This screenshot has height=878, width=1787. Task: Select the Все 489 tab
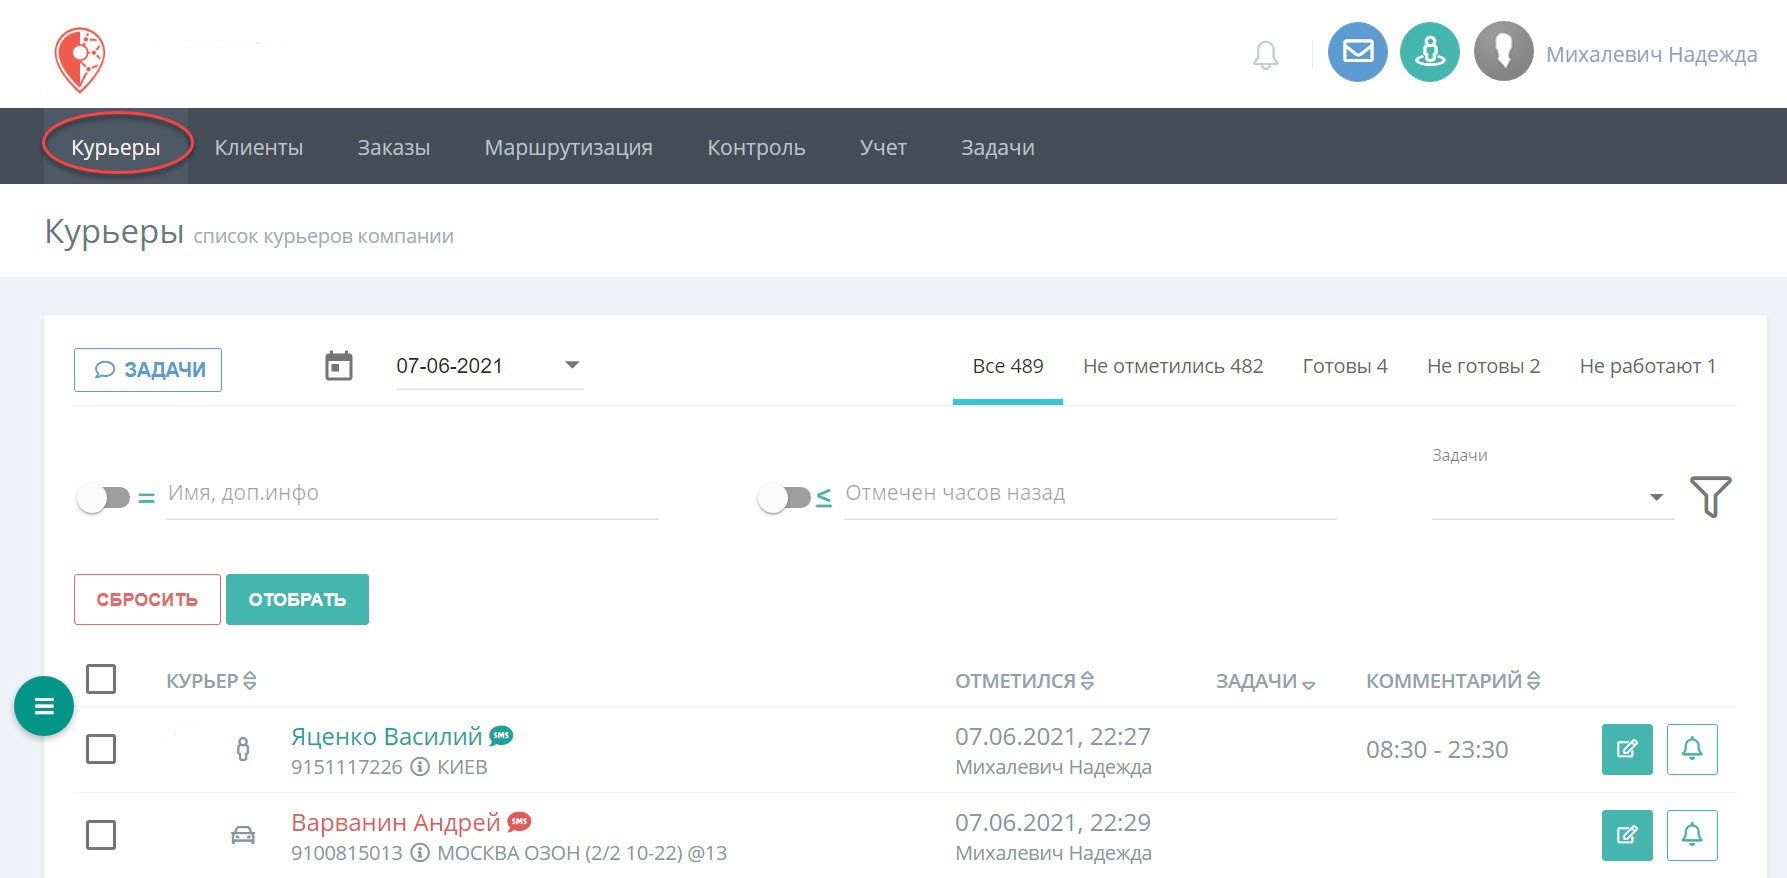[x=1008, y=366]
